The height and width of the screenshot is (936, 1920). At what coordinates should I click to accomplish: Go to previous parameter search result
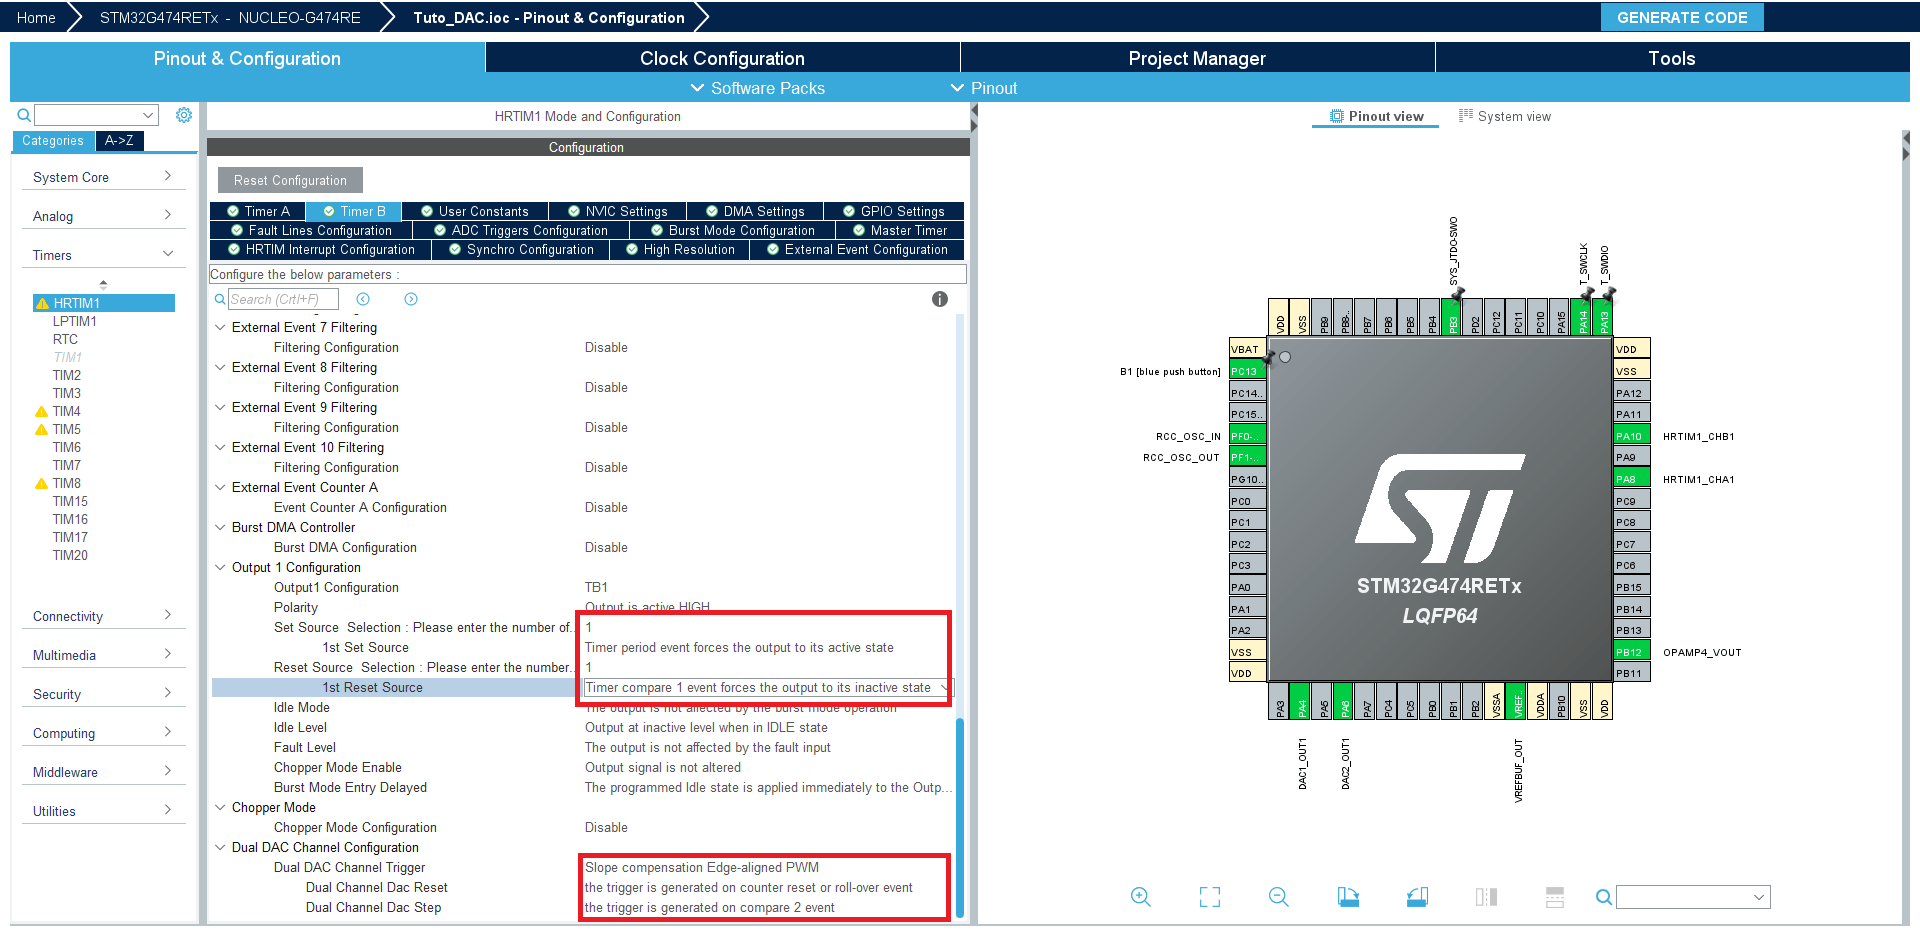coord(363,299)
